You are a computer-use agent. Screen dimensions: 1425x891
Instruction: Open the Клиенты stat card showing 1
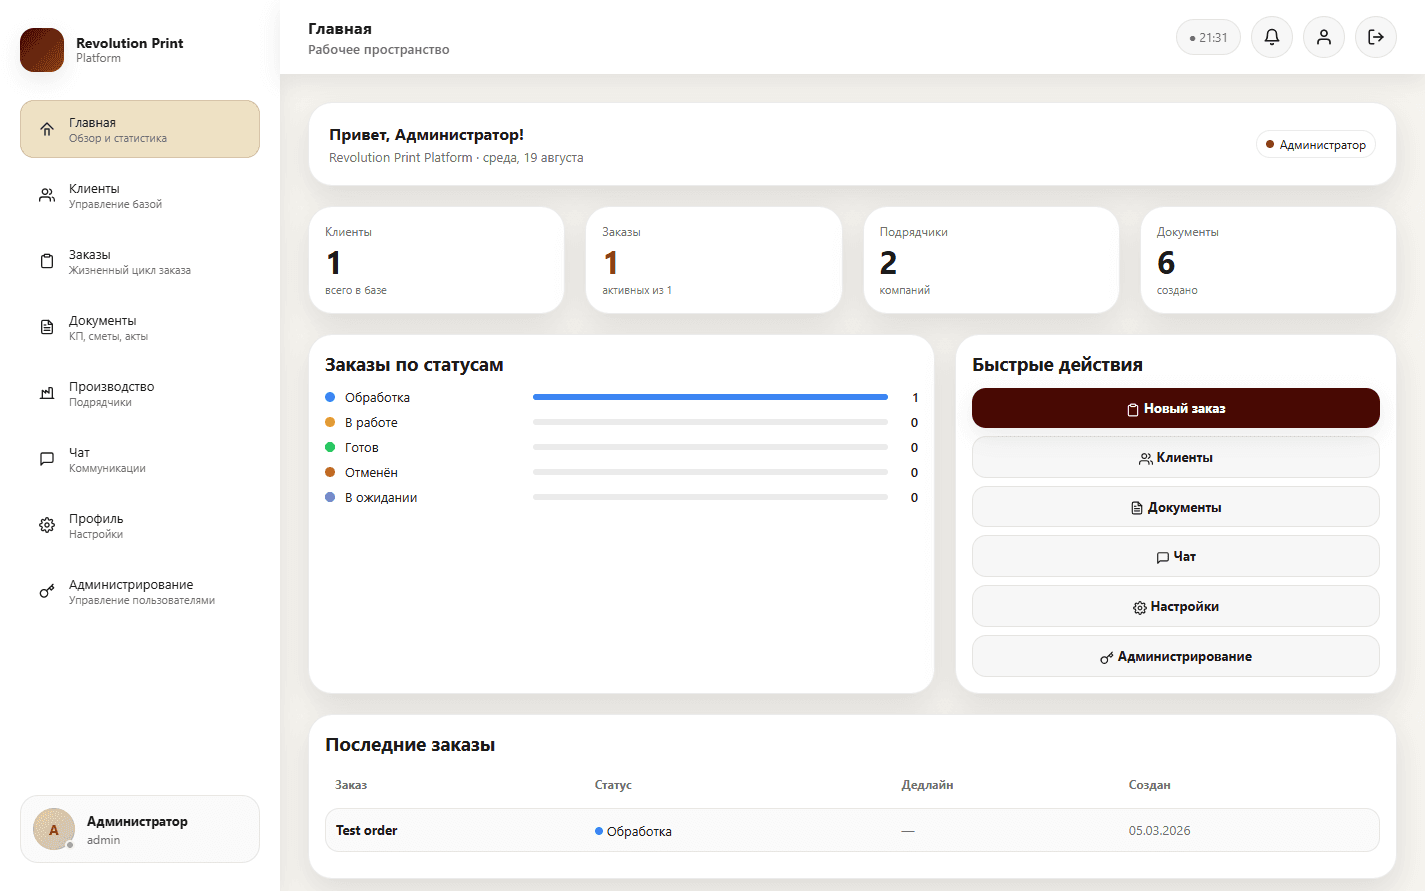437,260
